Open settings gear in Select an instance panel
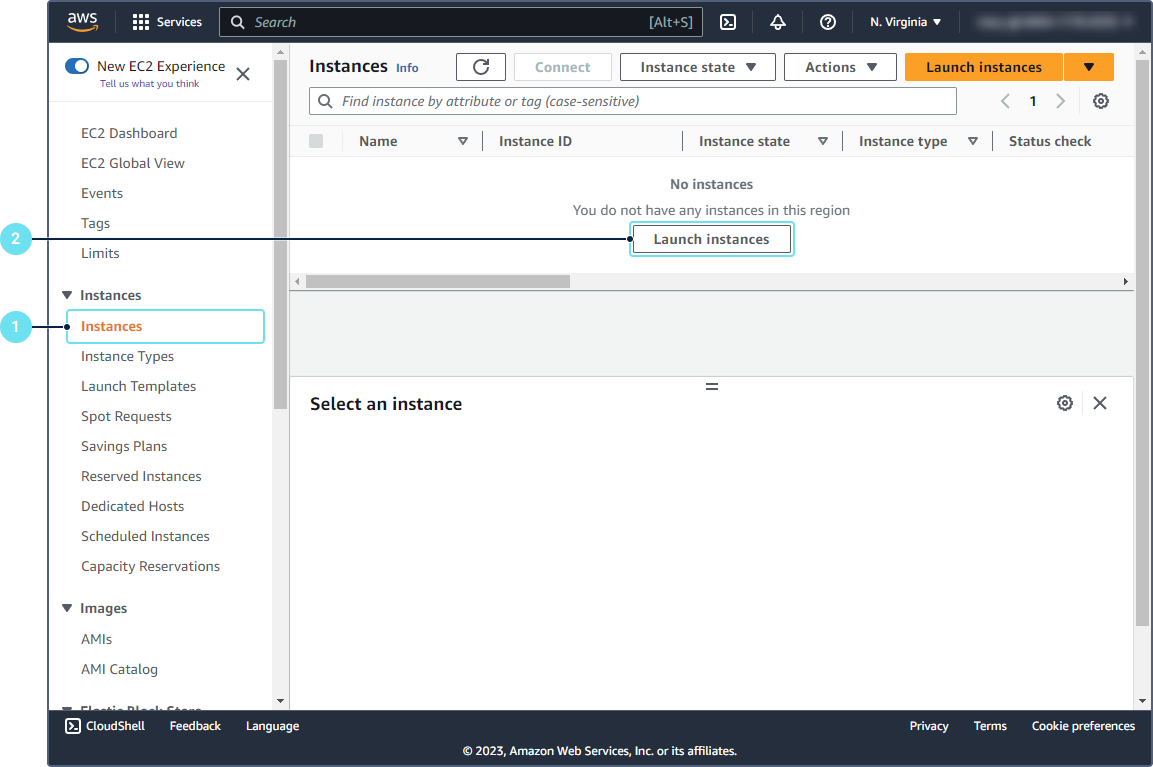The width and height of the screenshot is (1153, 767). coord(1065,403)
